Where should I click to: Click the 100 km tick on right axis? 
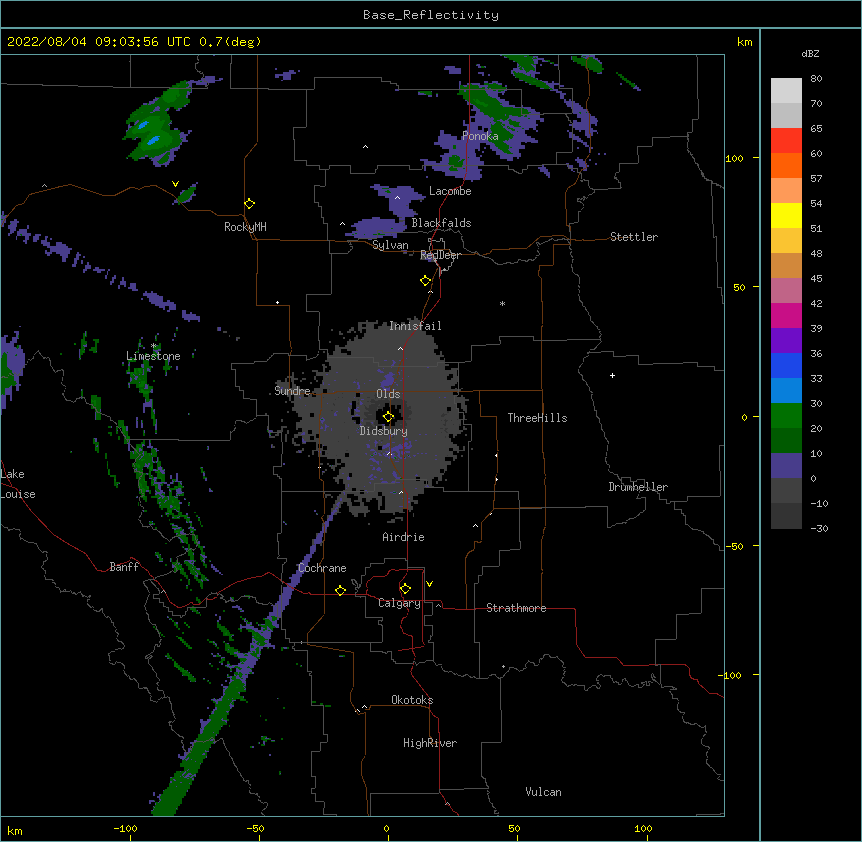point(734,158)
